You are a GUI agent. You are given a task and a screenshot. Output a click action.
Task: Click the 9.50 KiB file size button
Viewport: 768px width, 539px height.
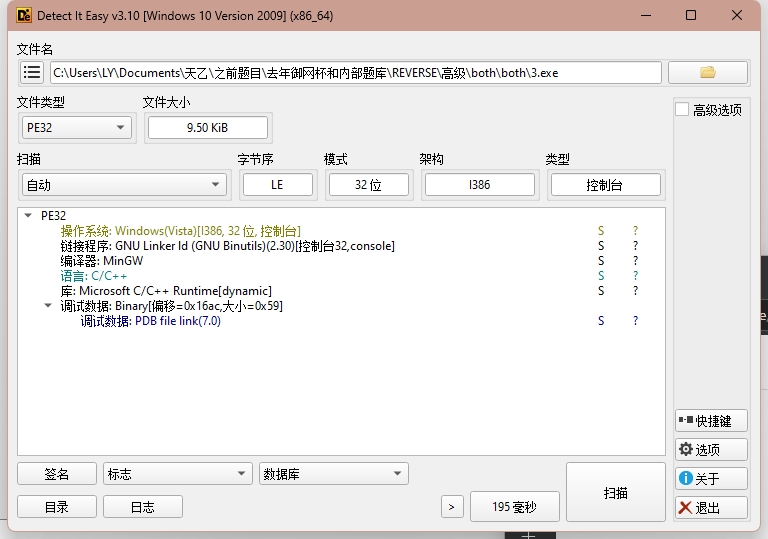208,128
